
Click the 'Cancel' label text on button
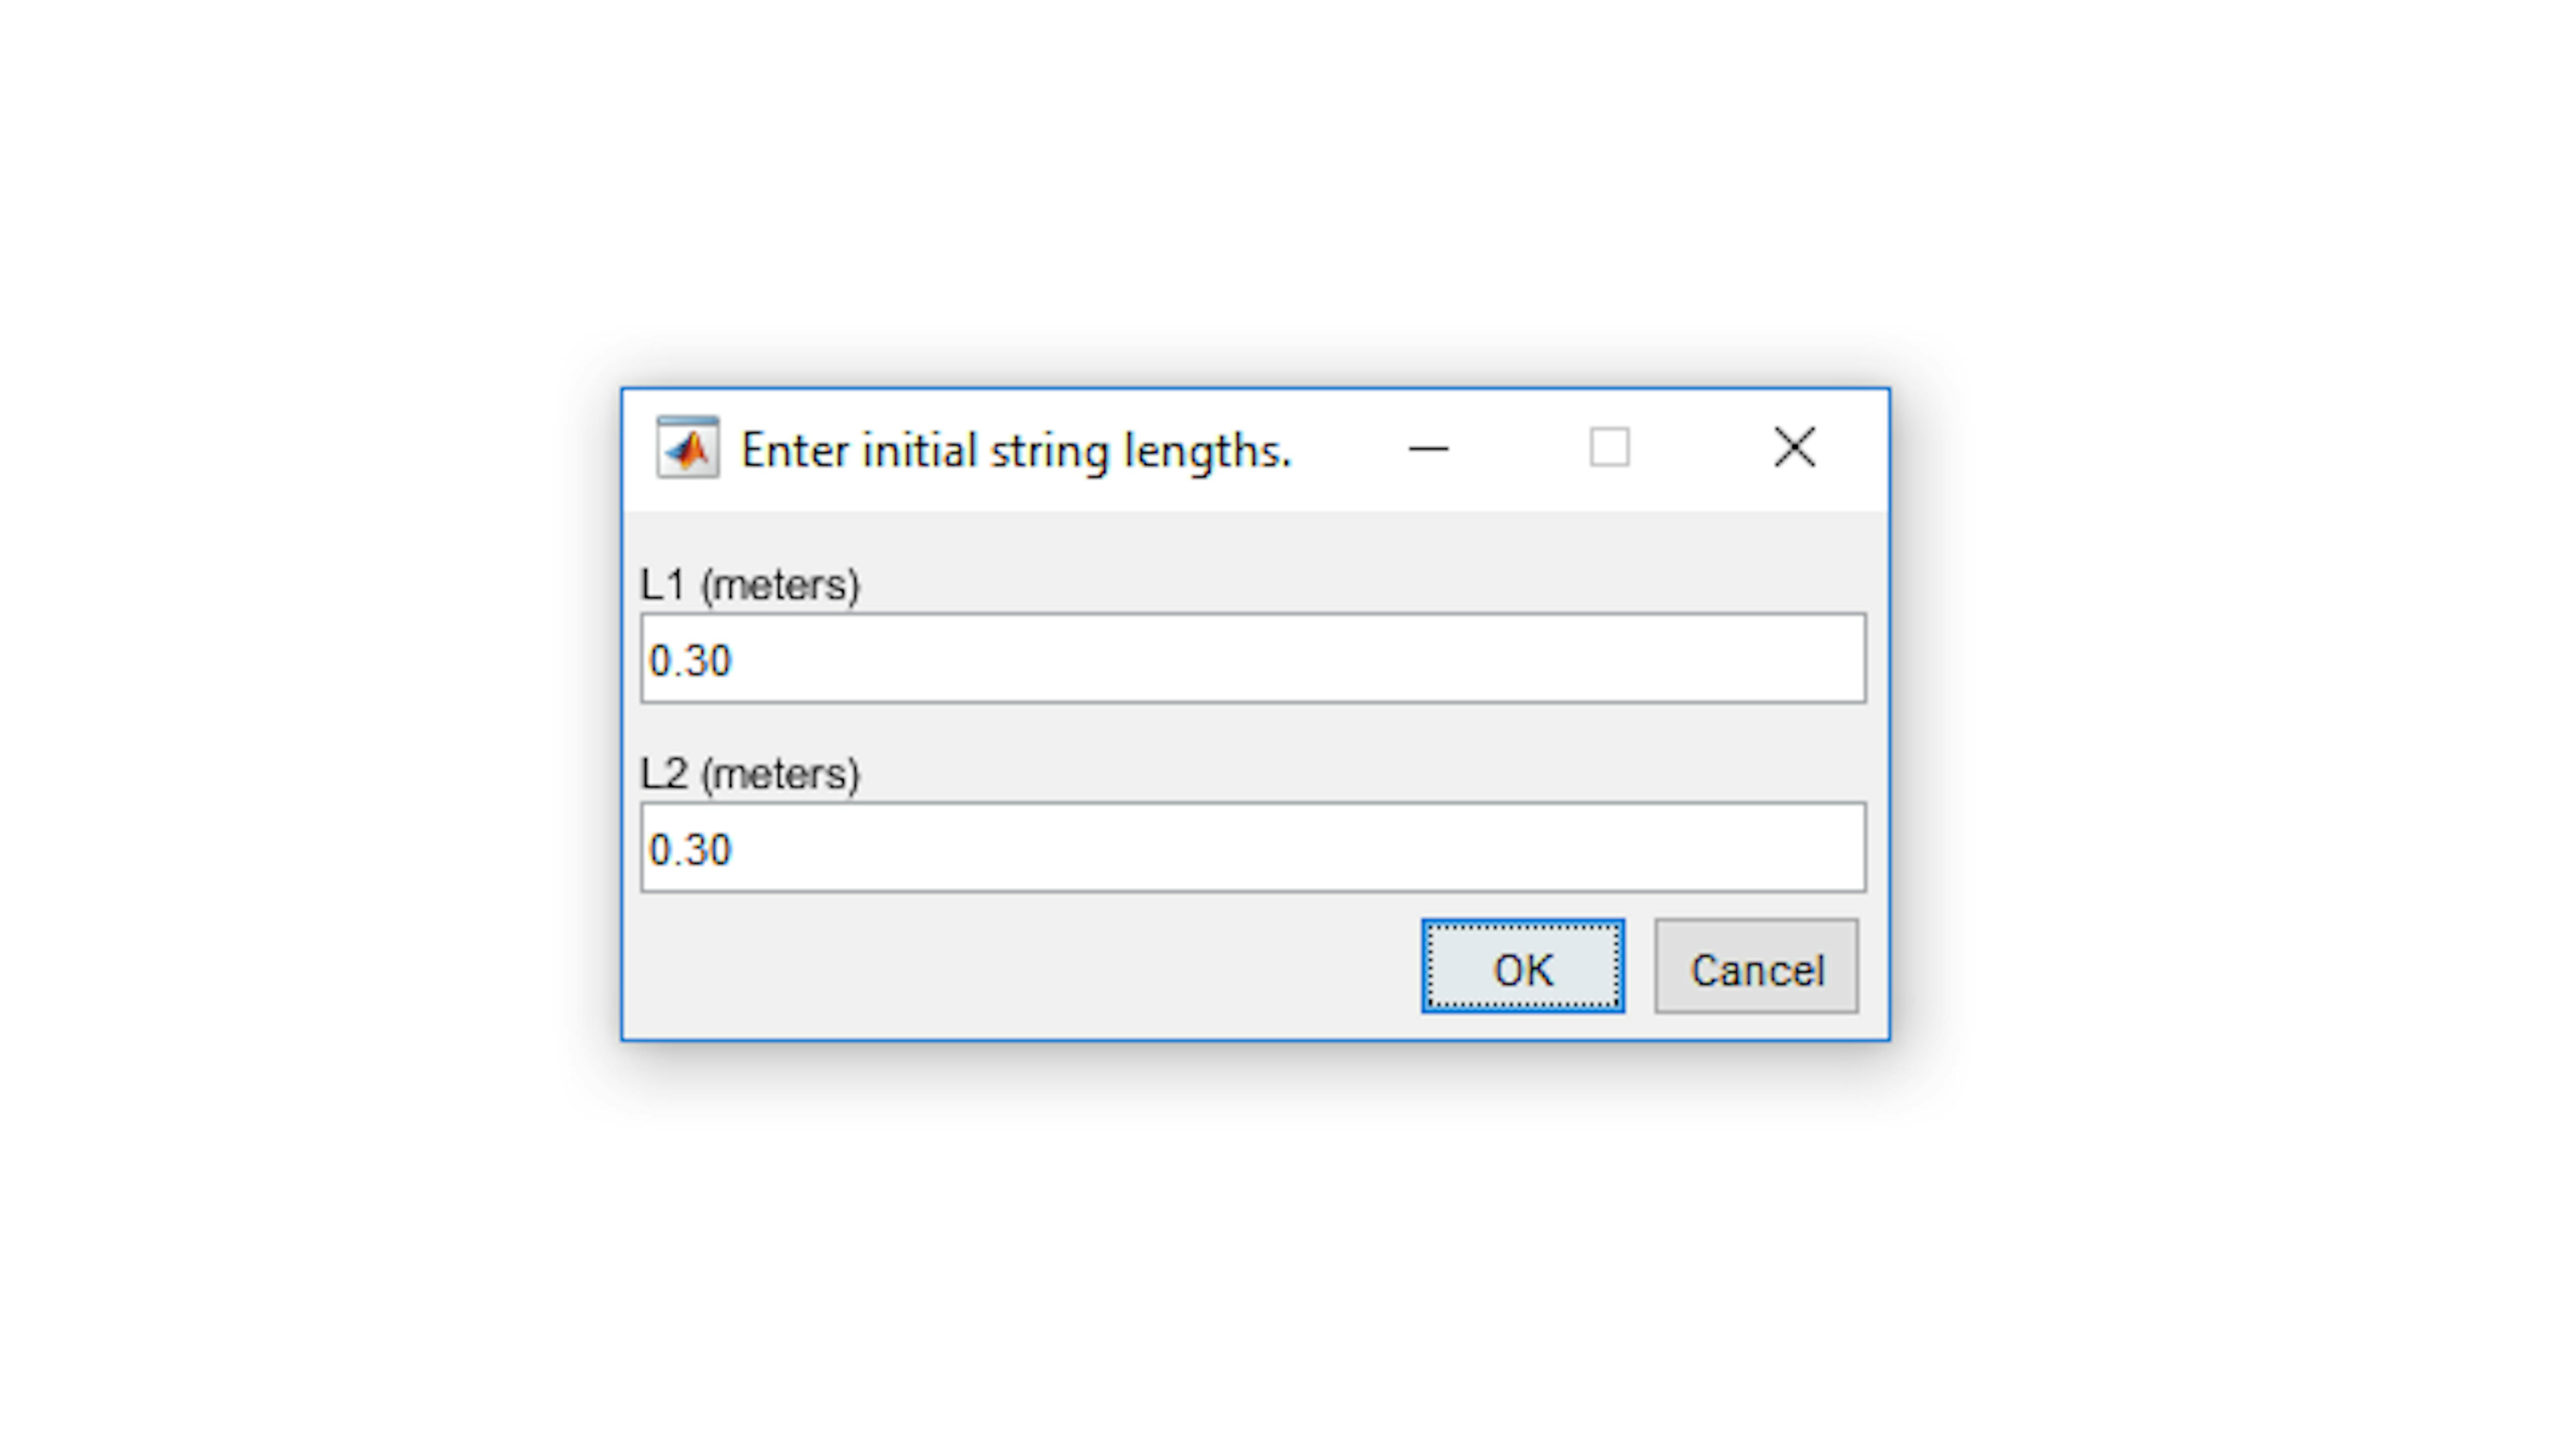[x=1757, y=970]
